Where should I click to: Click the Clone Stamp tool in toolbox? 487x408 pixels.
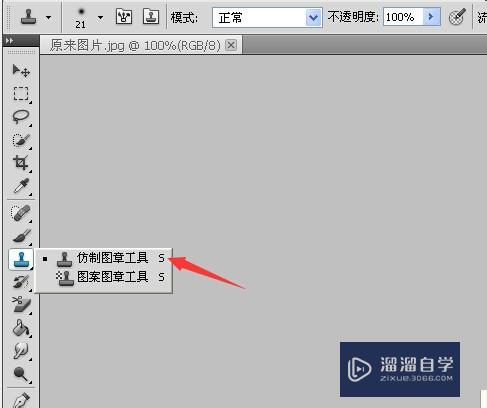[x=21, y=259]
